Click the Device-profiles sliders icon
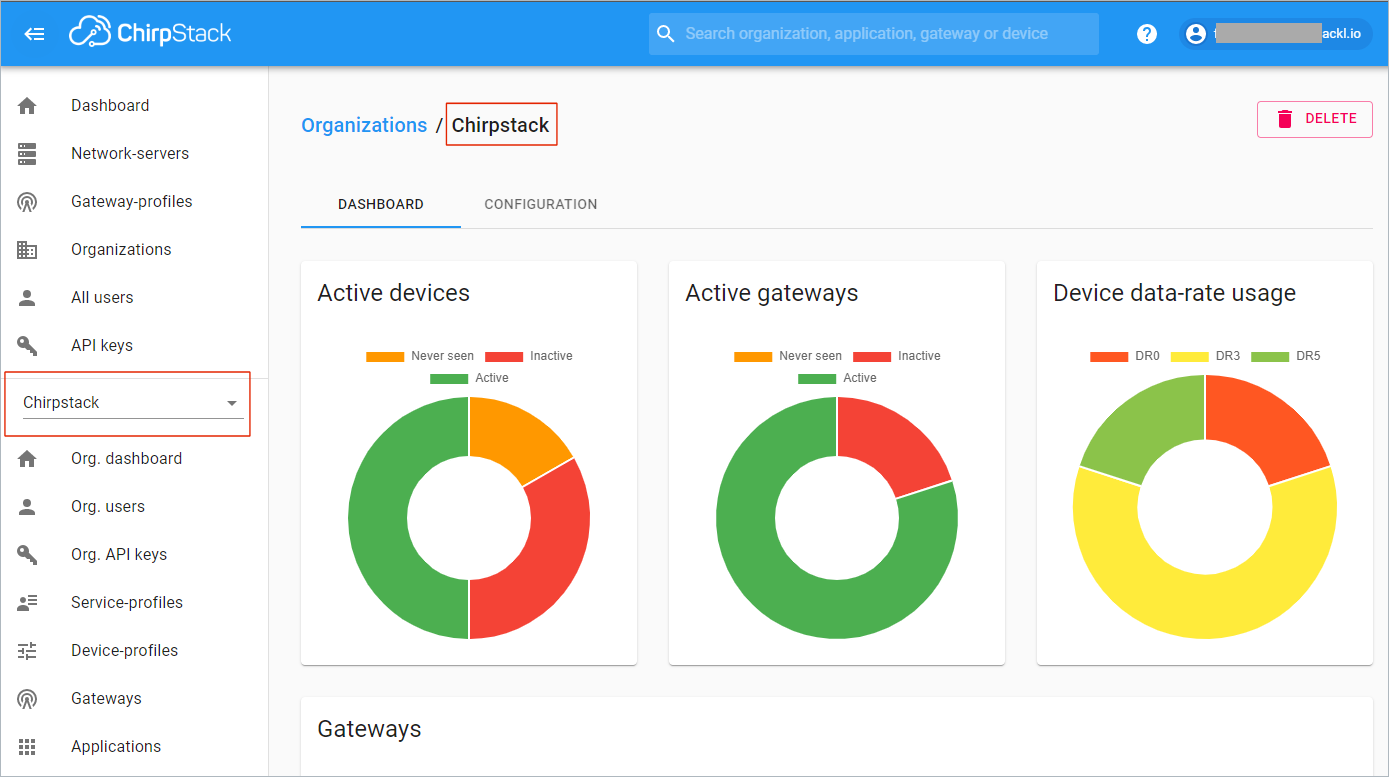 tap(27, 651)
